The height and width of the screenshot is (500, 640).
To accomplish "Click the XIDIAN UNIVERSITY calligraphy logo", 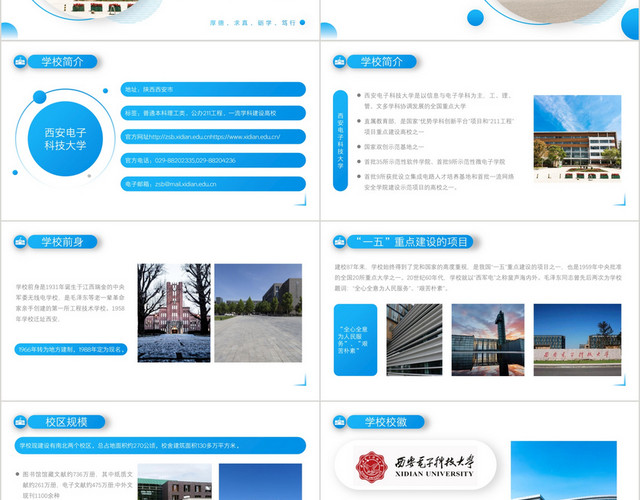I will tap(434, 466).
